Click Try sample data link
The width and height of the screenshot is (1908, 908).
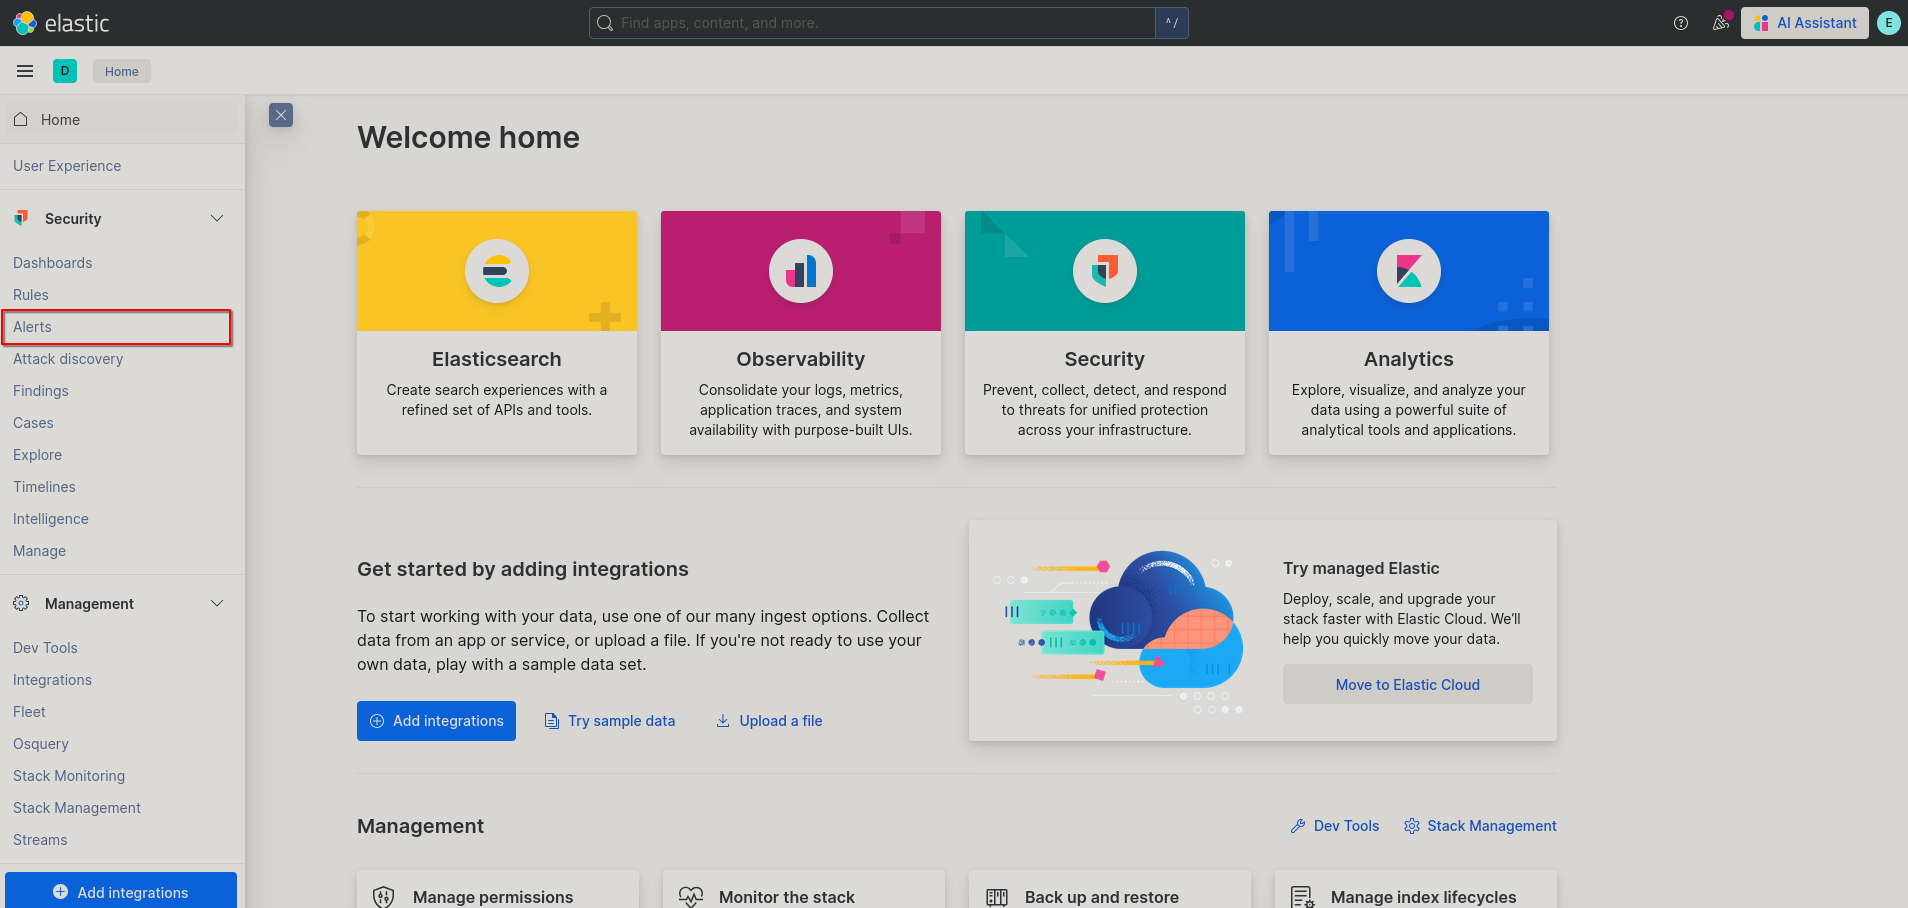coord(609,721)
